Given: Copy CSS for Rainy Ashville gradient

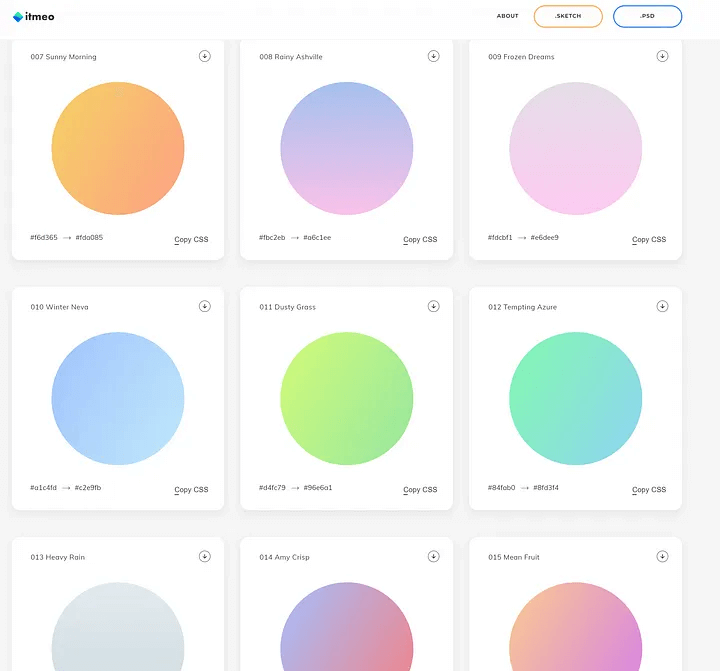Looking at the screenshot, I should 420,240.
